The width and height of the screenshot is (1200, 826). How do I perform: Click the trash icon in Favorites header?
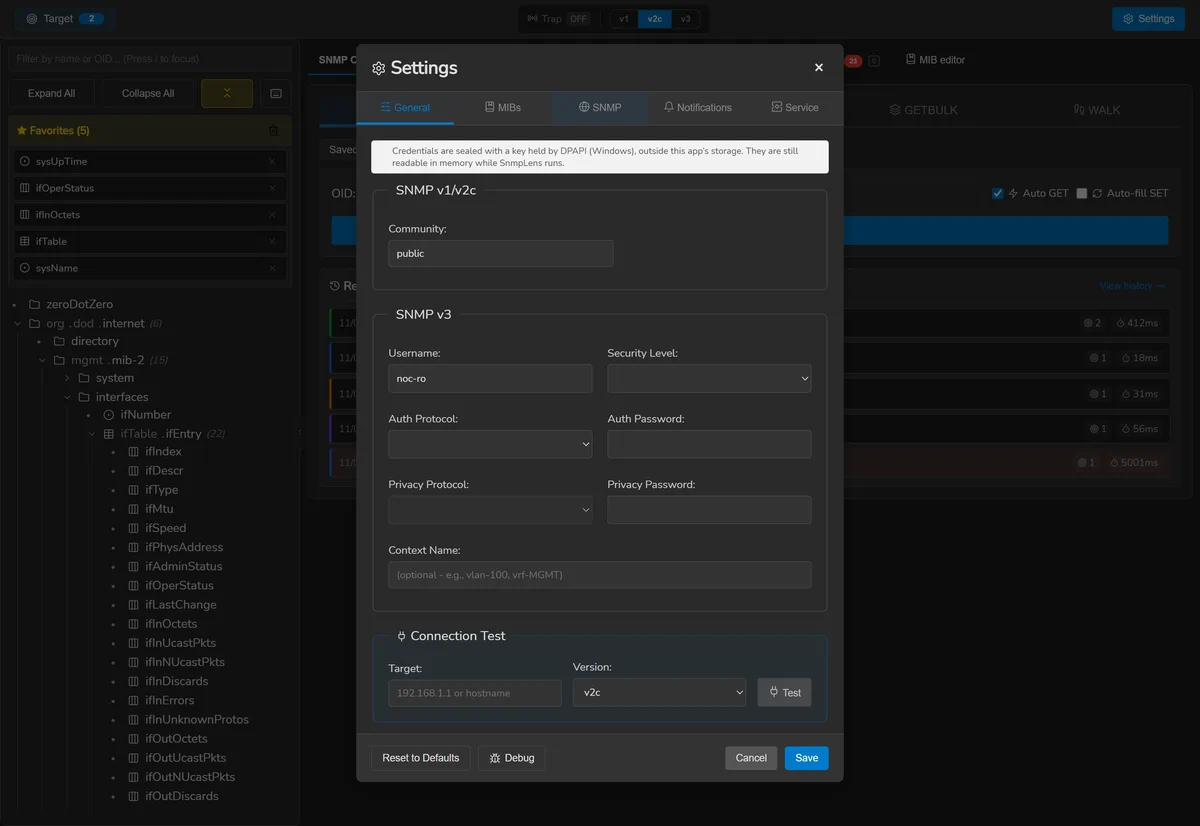coord(274,131)
